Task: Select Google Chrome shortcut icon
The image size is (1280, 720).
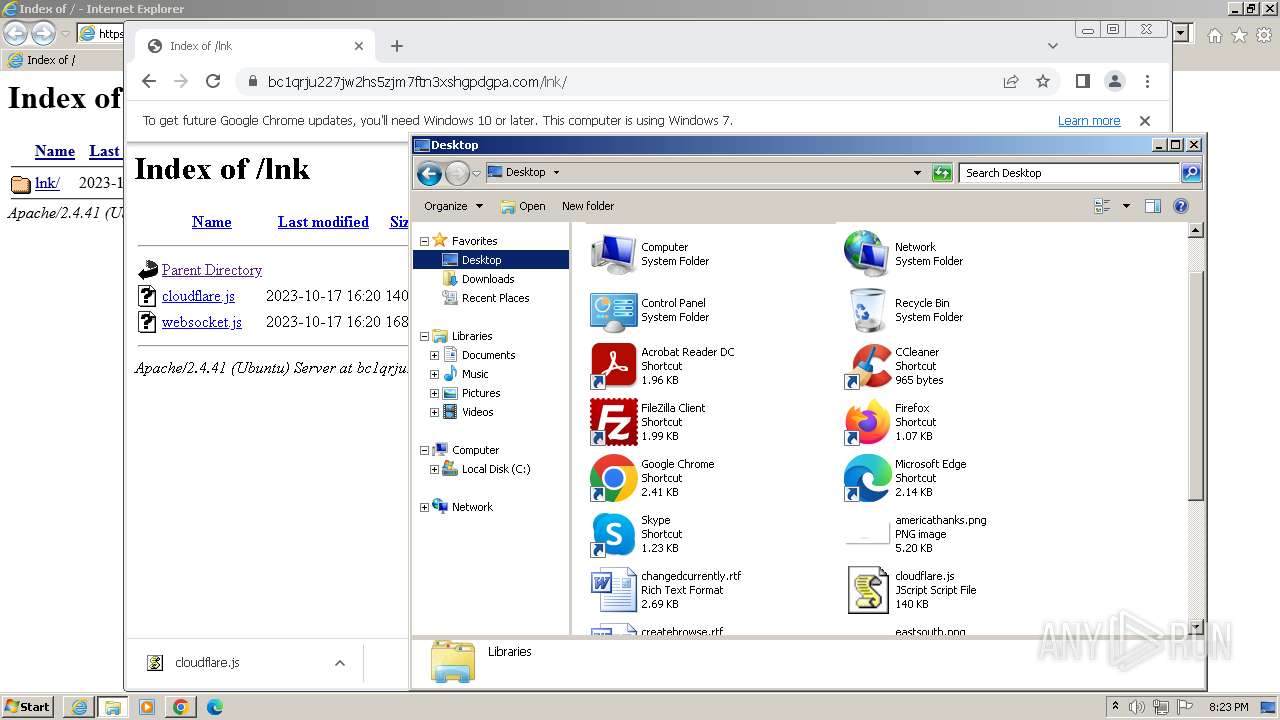Action: pos(613,478)
